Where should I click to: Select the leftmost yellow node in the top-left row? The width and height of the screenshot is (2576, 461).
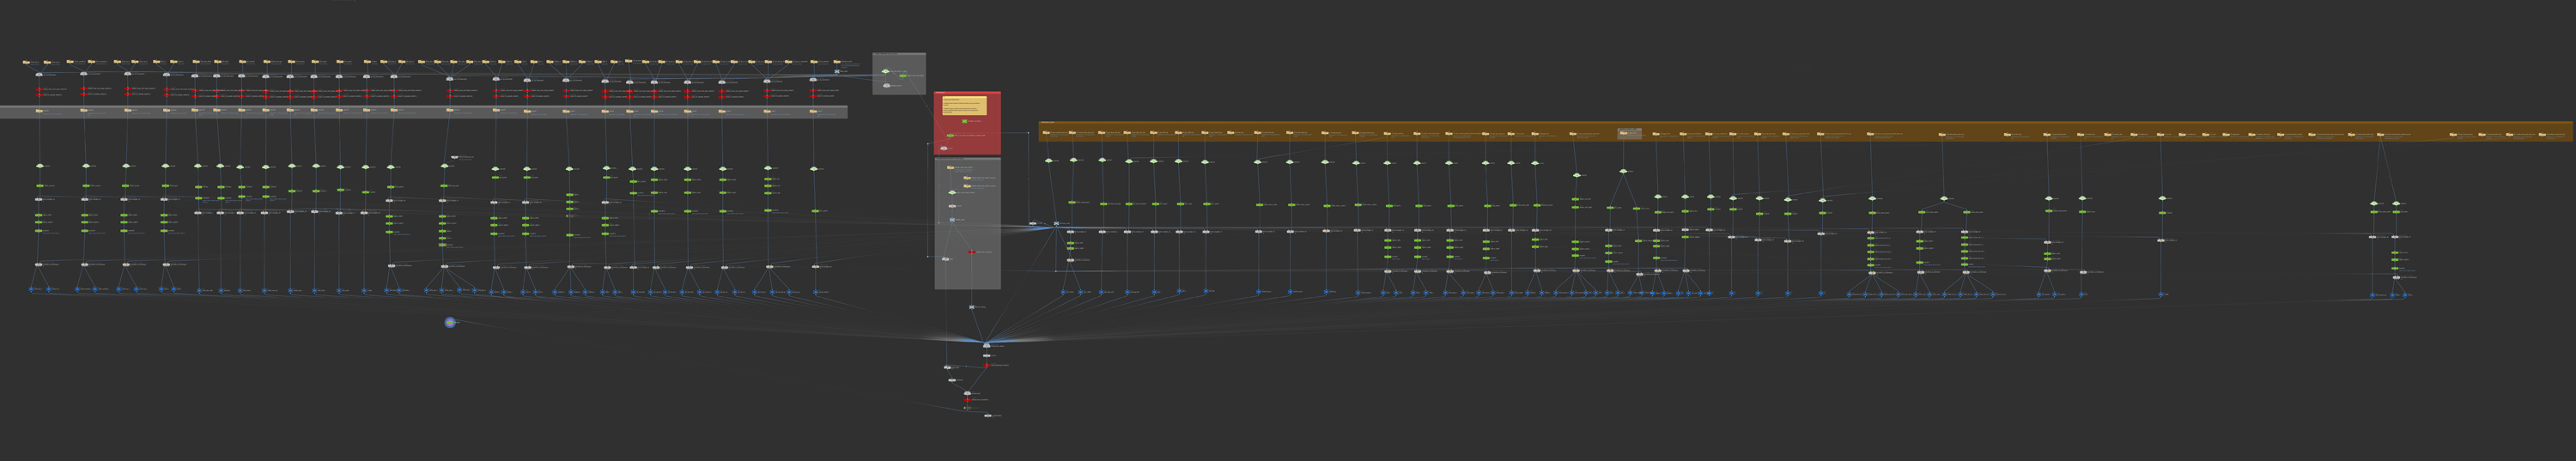click(x=26, y=62)
